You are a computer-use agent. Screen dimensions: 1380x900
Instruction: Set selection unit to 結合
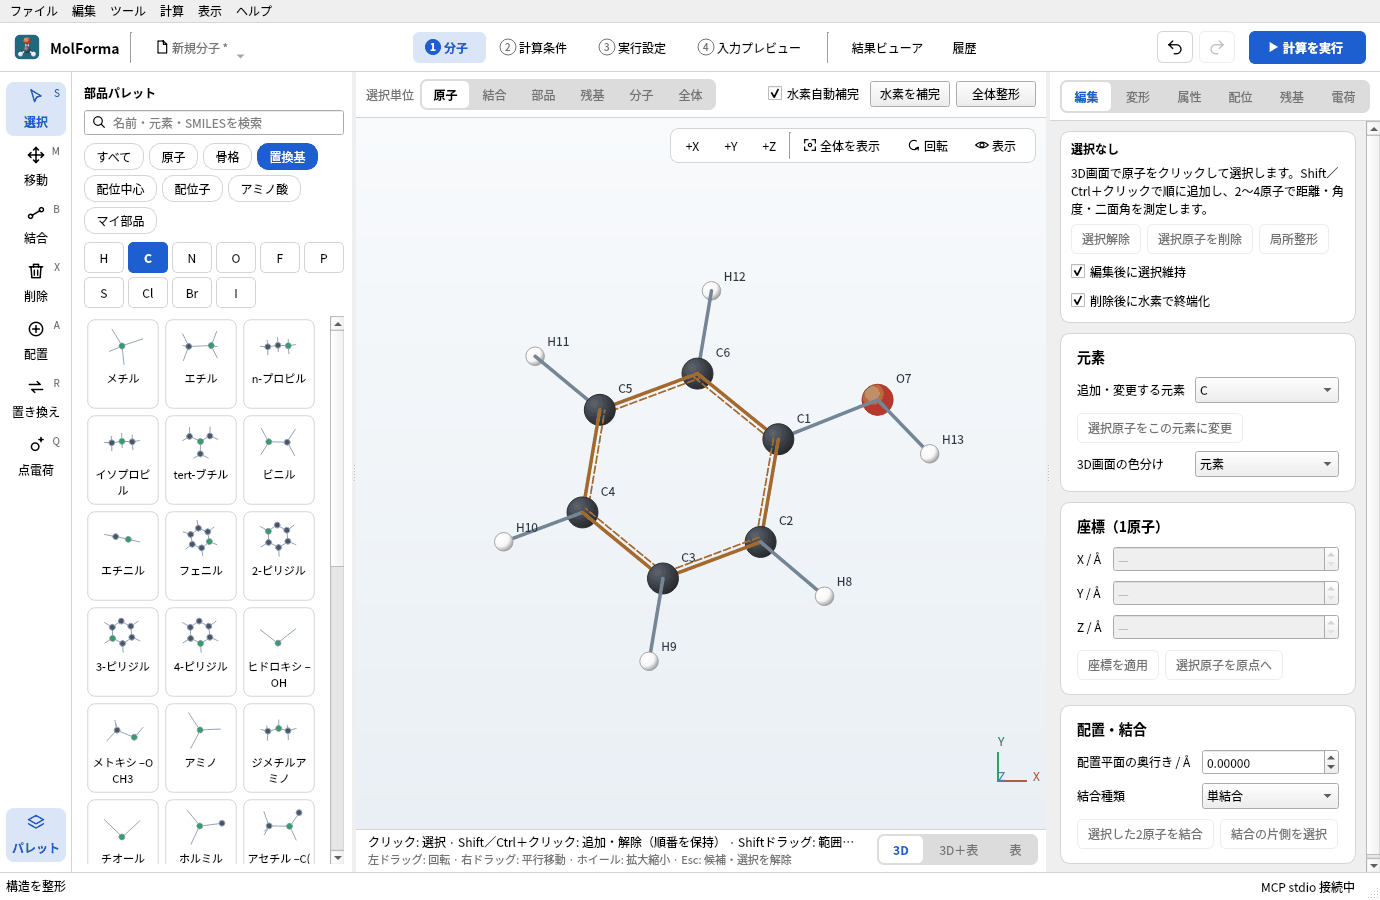tap(494, 95)
